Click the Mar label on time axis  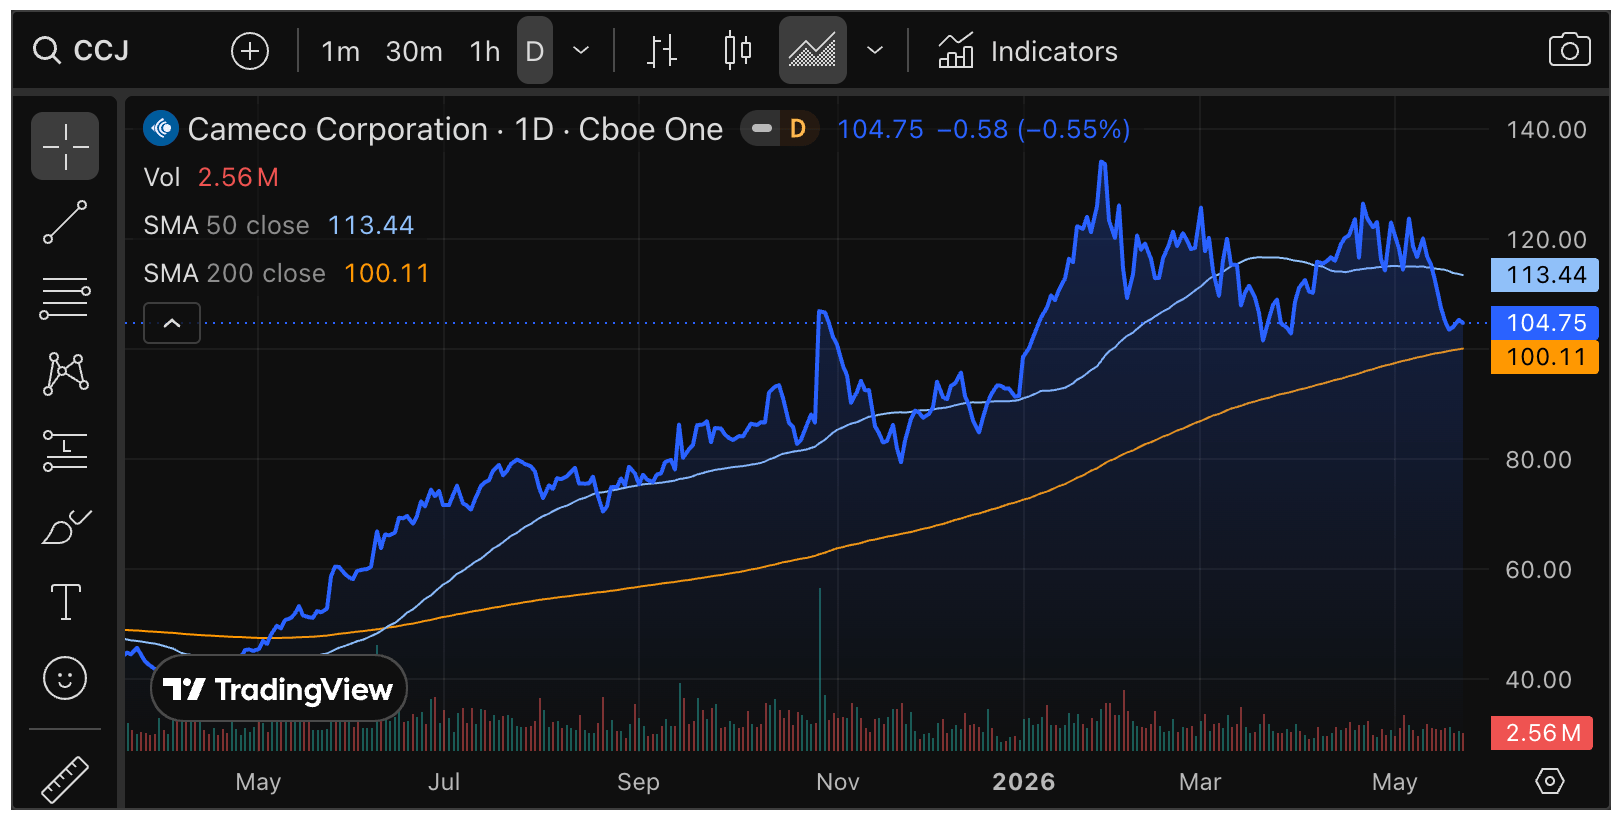click(x=1200, y=782)
